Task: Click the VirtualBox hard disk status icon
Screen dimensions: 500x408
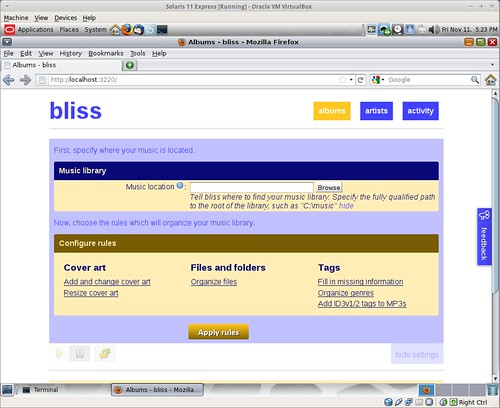Action: pos(388,402)
